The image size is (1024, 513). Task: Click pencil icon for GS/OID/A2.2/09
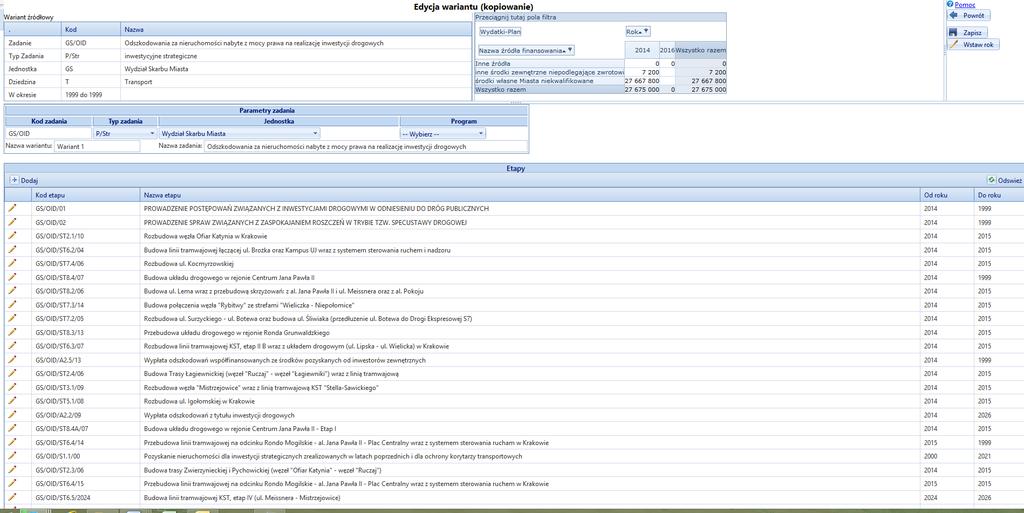coord(12,414)
